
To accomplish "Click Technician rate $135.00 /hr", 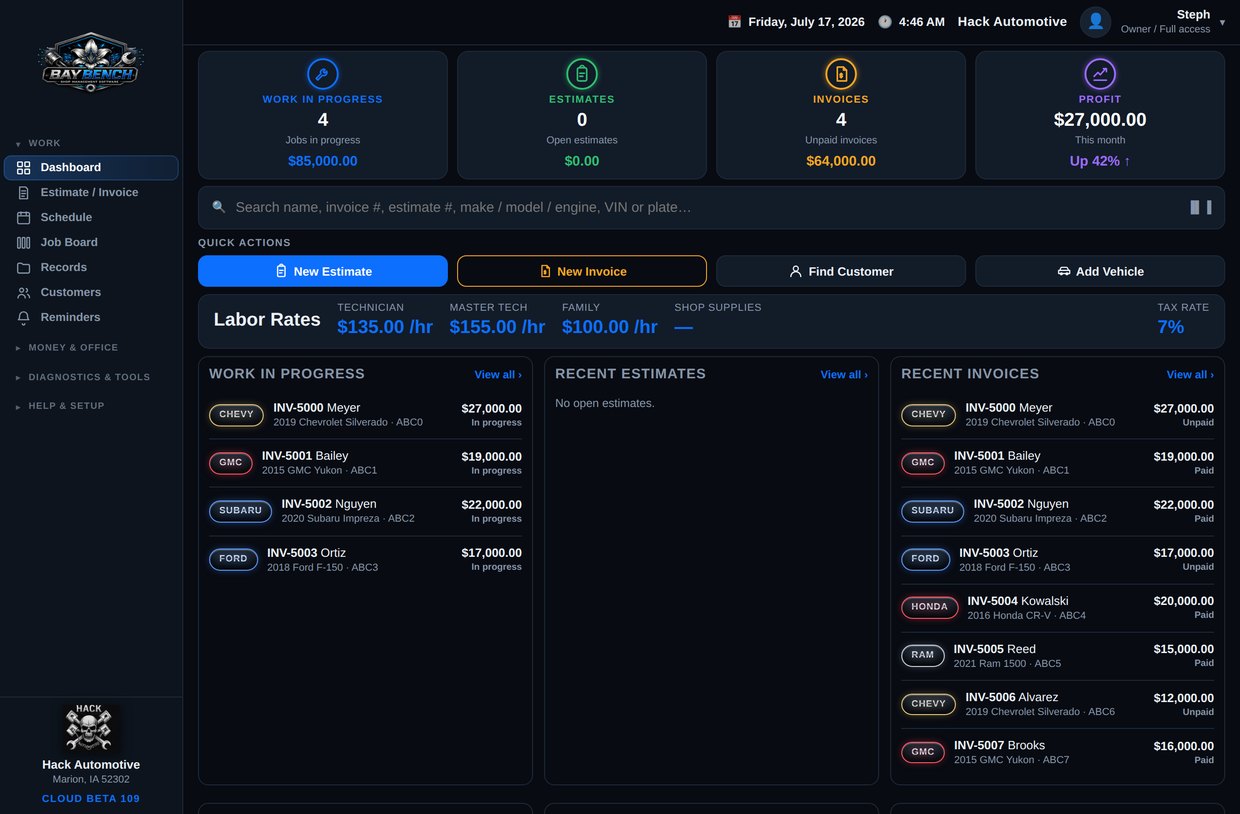I will (385, 327).
